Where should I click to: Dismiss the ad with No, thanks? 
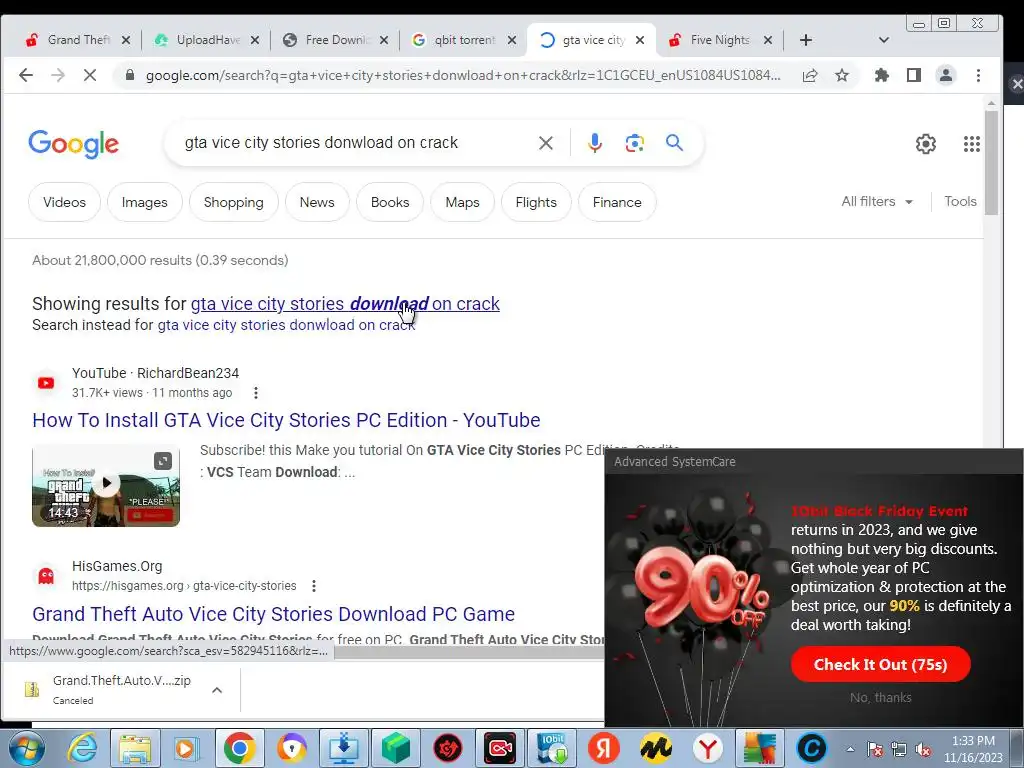880,697
